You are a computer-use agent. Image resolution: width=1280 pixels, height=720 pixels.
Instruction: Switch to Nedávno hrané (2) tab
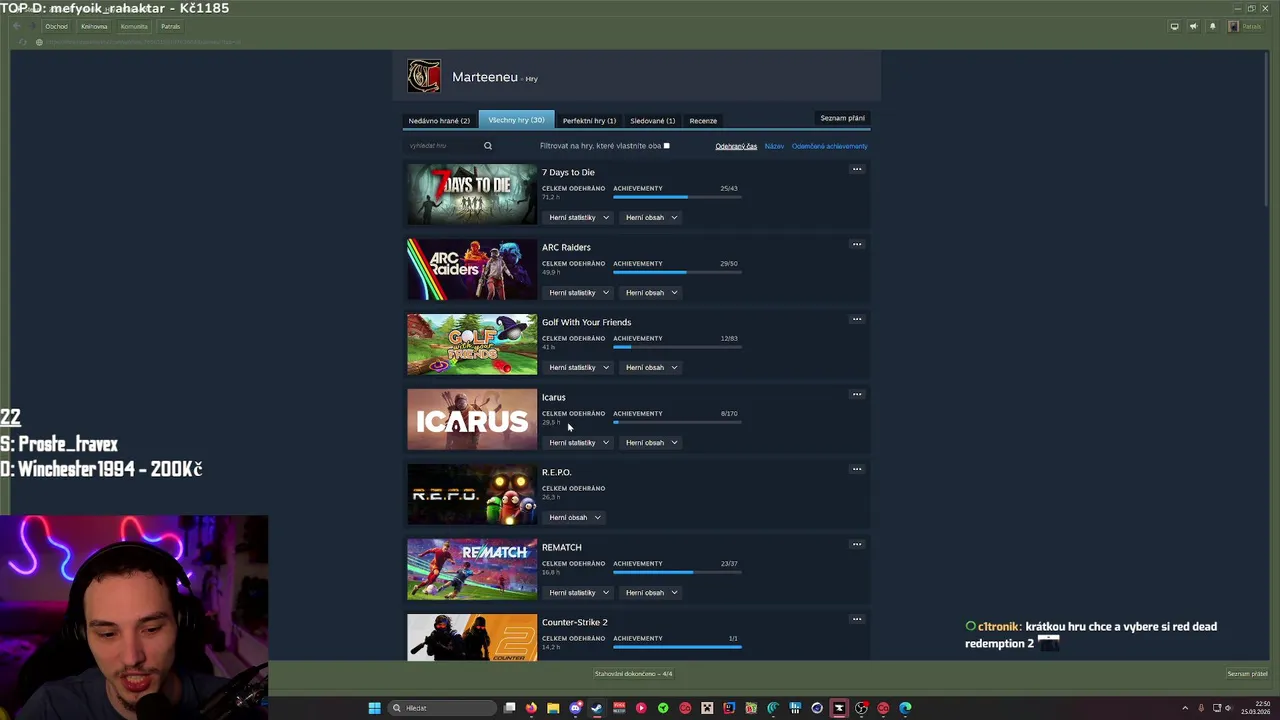coord(439,120)
